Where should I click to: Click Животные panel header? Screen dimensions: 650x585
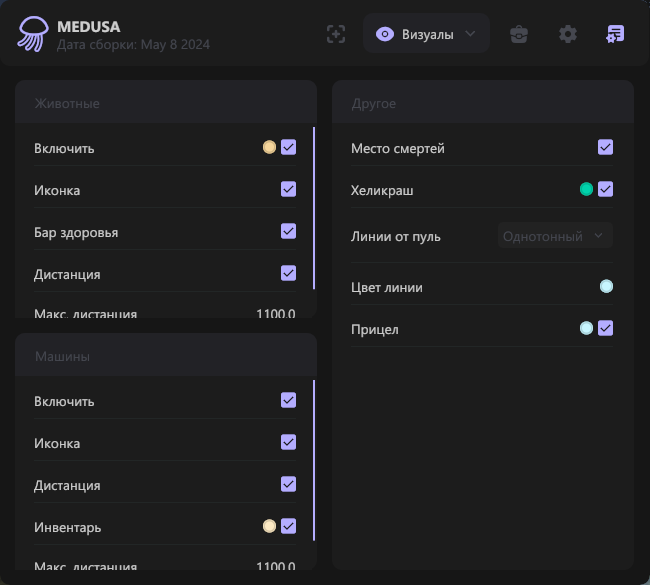click(x=166, y=103)
